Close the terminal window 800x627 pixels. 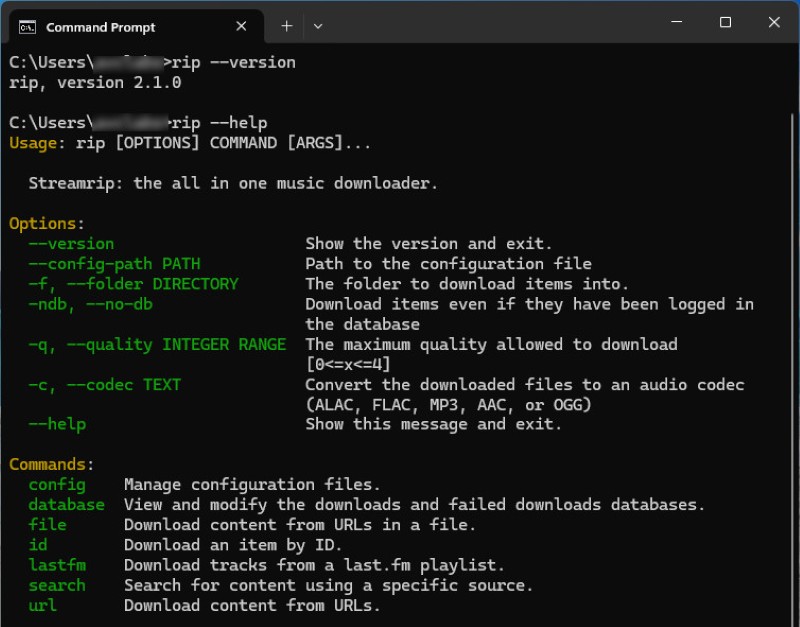tap(774, 22)
